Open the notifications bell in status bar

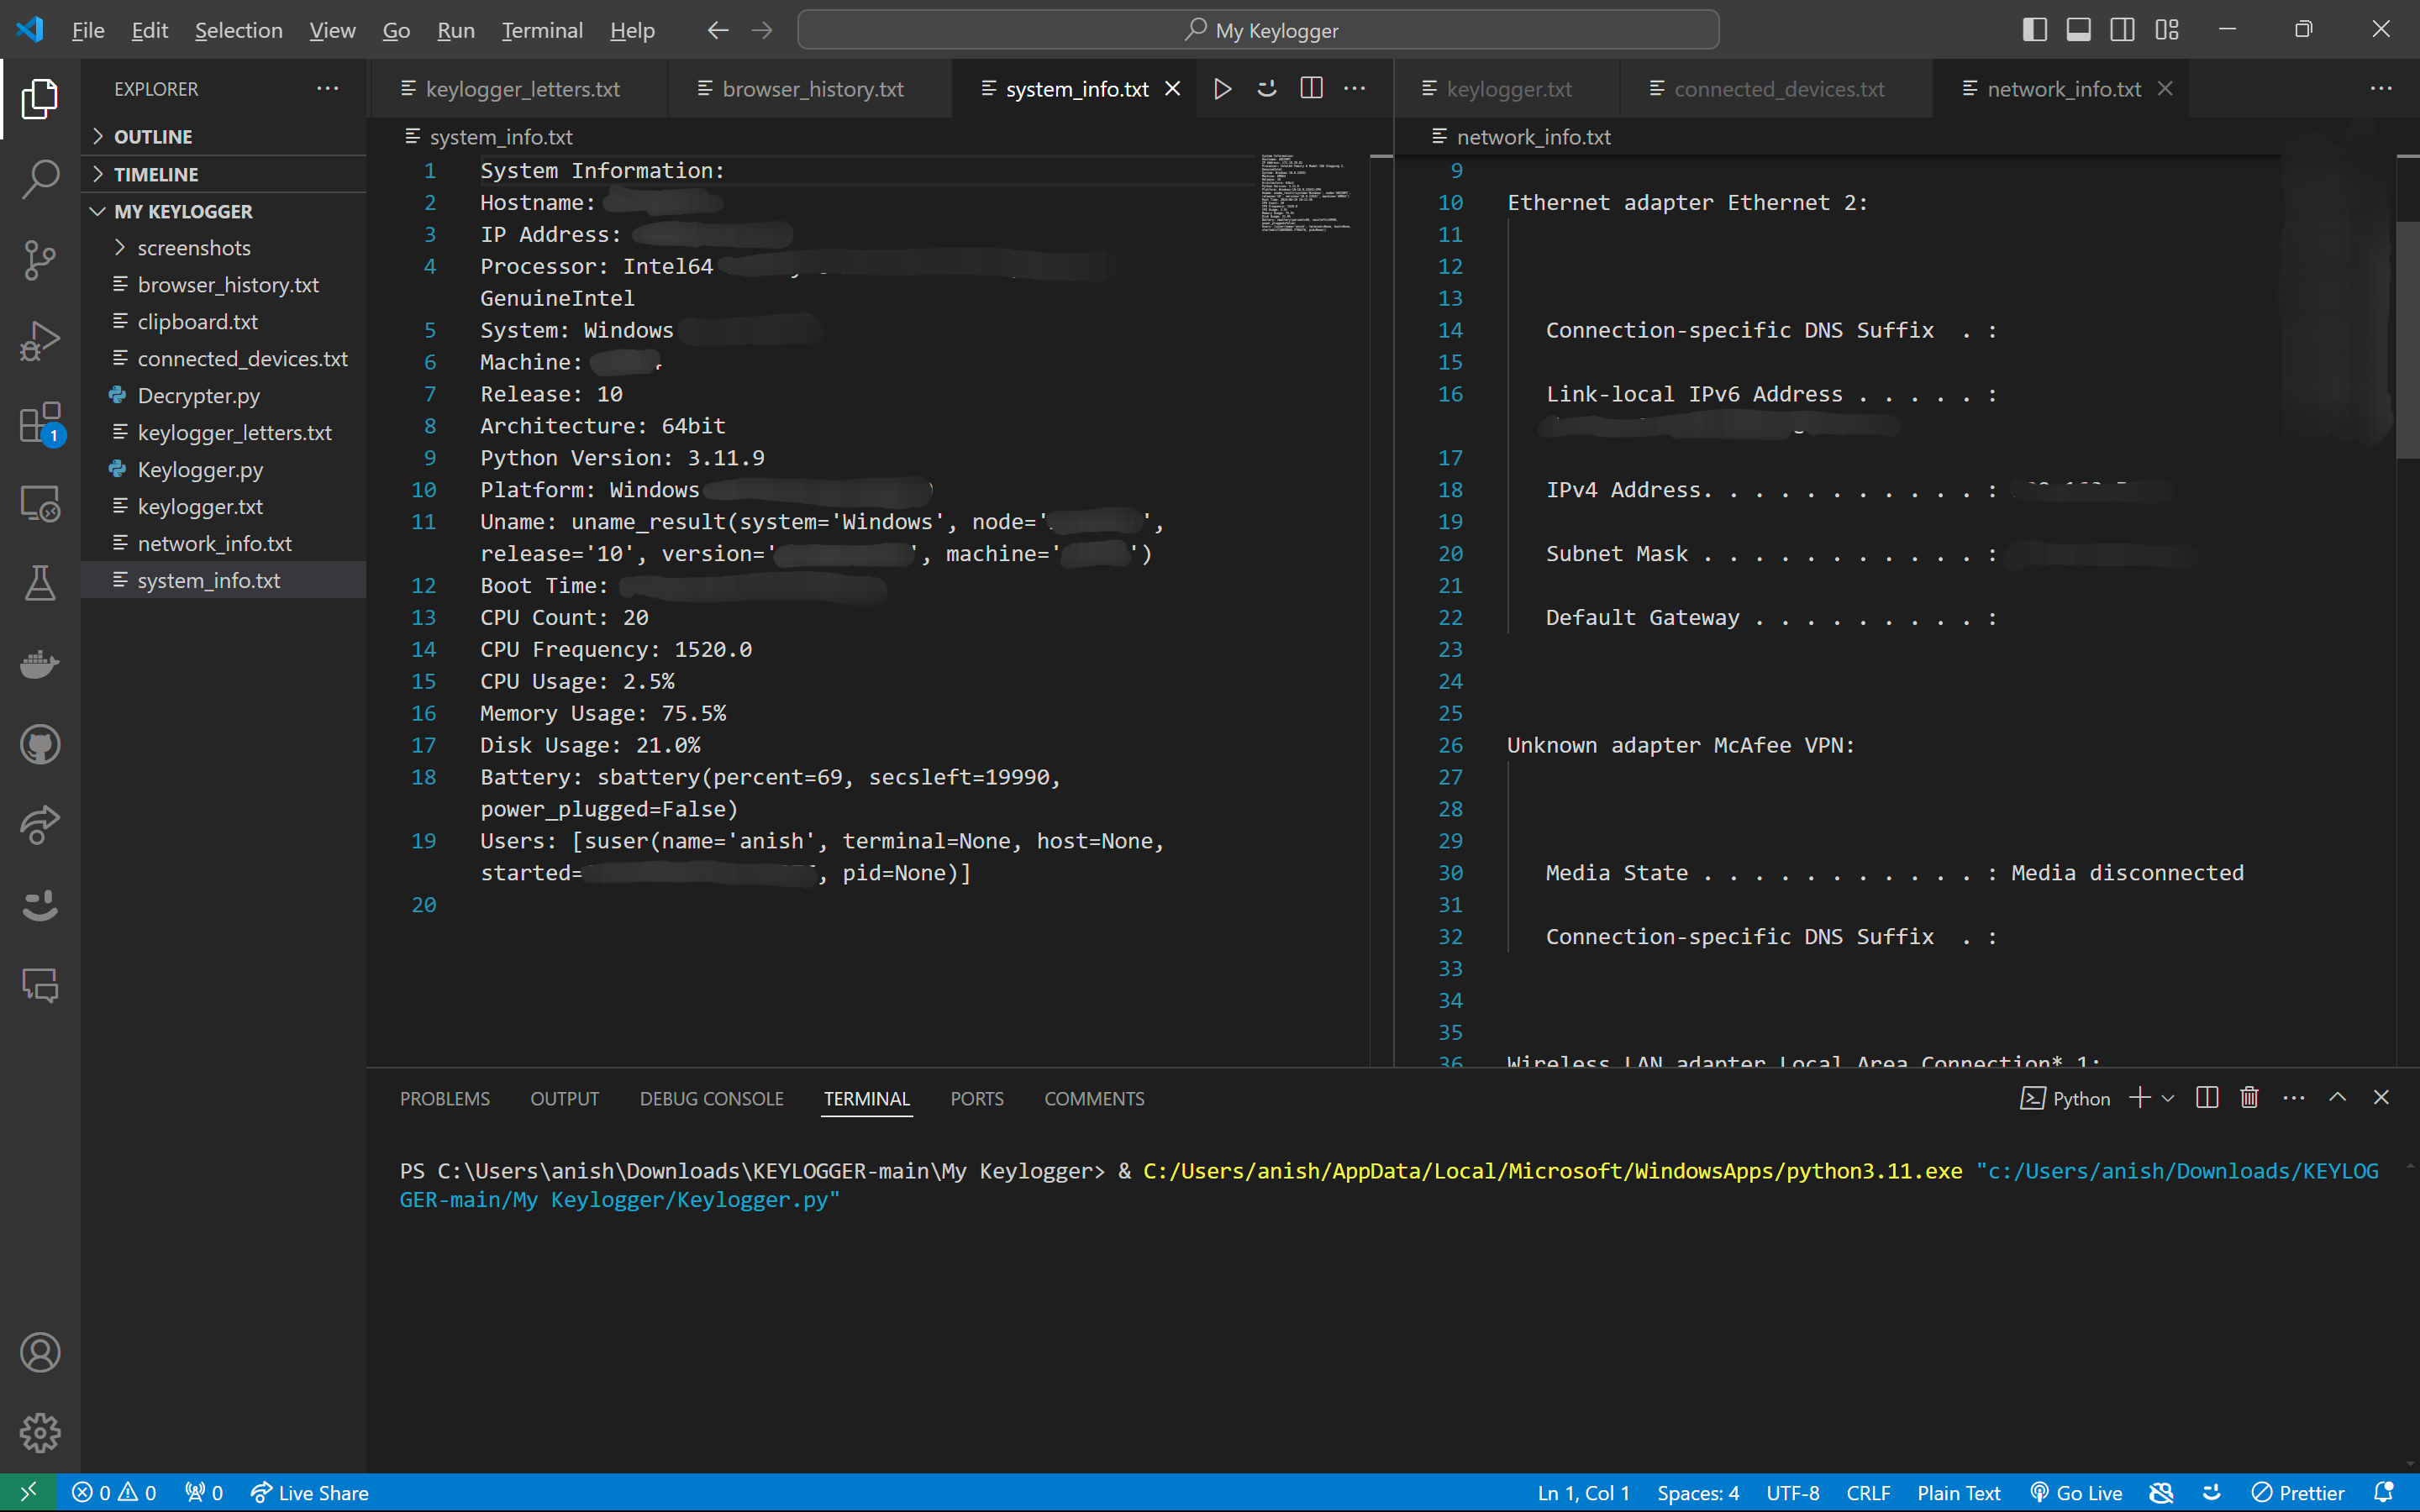[x=2384, y=1493]
